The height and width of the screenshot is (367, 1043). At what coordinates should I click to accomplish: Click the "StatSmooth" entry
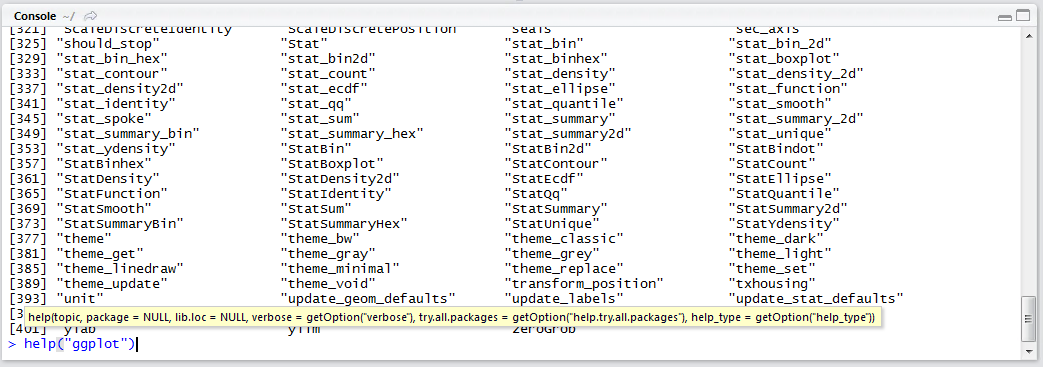104,208
